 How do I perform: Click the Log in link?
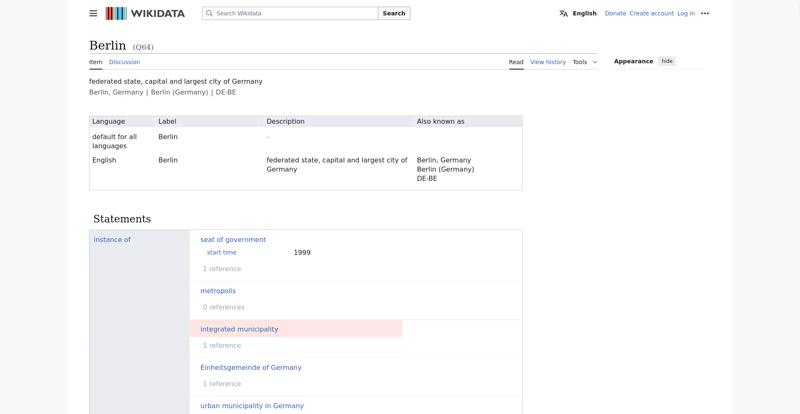[686, 13]
